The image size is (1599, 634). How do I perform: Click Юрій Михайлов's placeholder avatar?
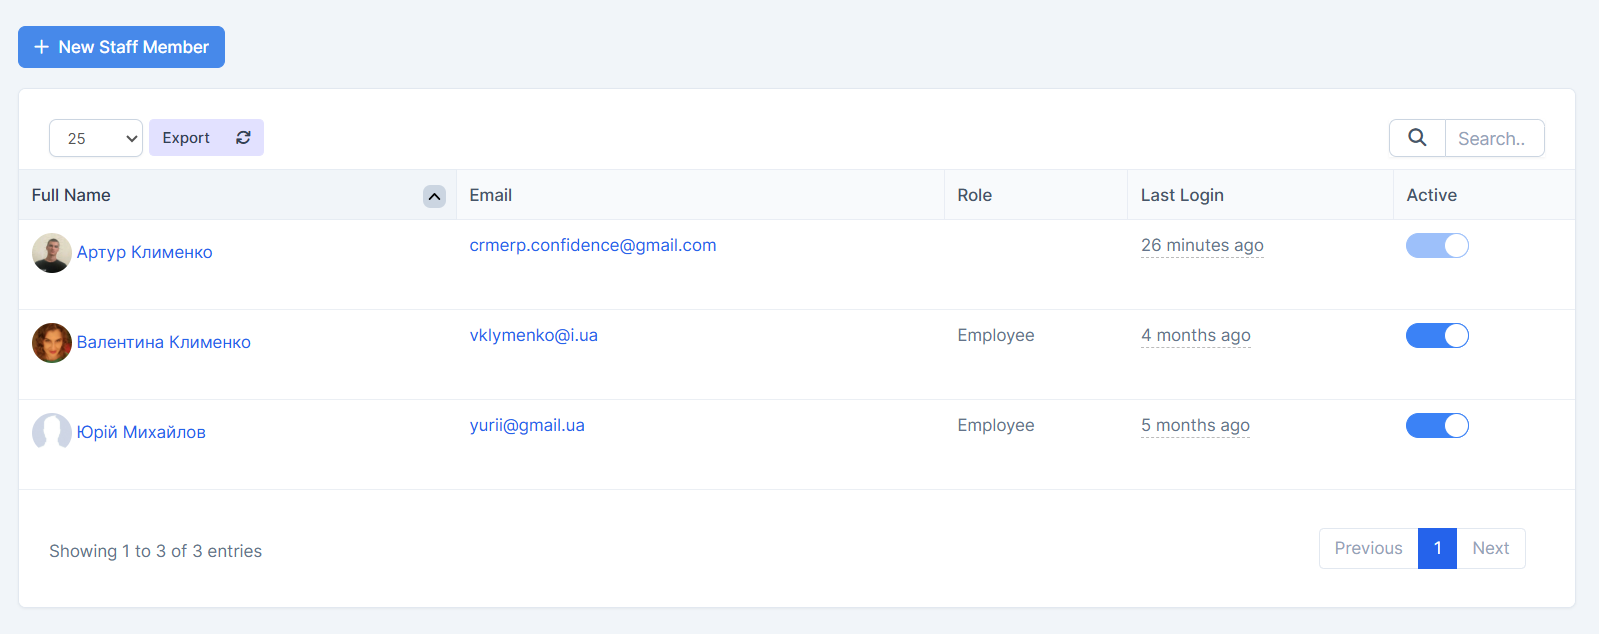pyautogui.click(x=52, y=433)
